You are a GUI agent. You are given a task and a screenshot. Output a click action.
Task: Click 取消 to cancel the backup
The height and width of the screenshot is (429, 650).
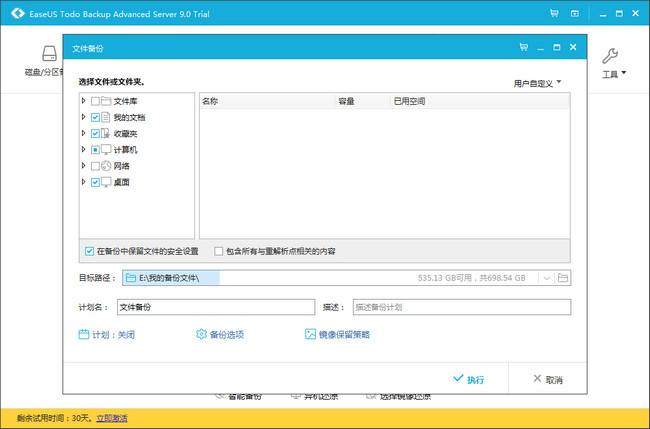(x=548, y=379)
